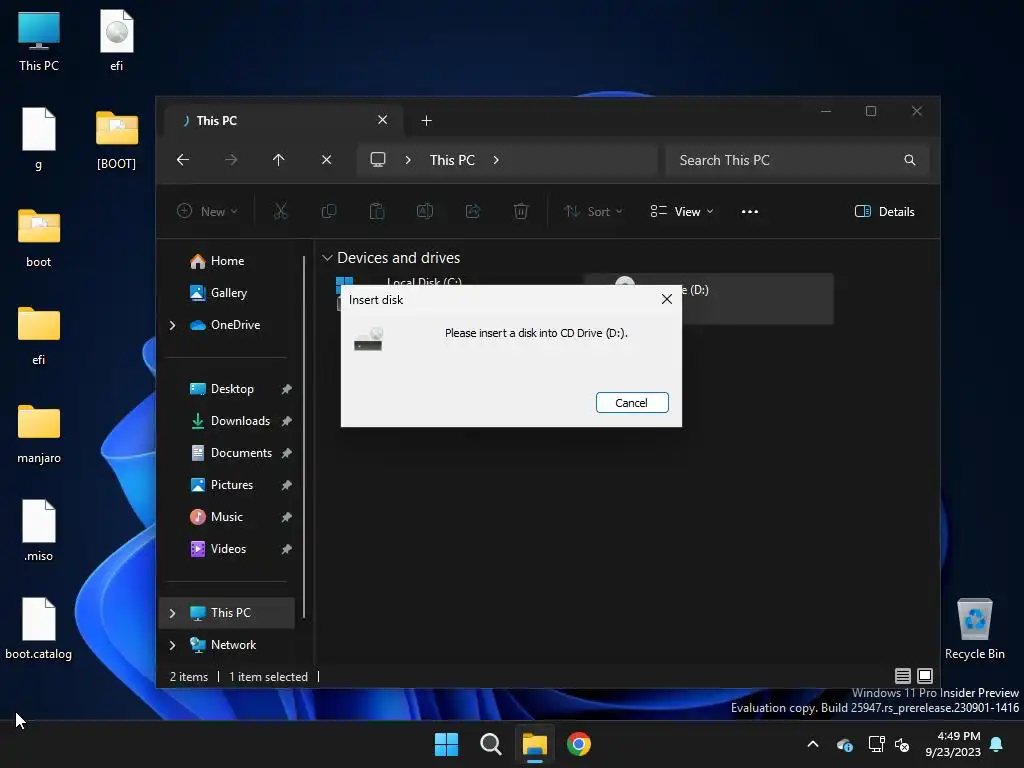1024x768 pixels.
Task: Expand the Network tree node
Action: click(x=172, y=645)
